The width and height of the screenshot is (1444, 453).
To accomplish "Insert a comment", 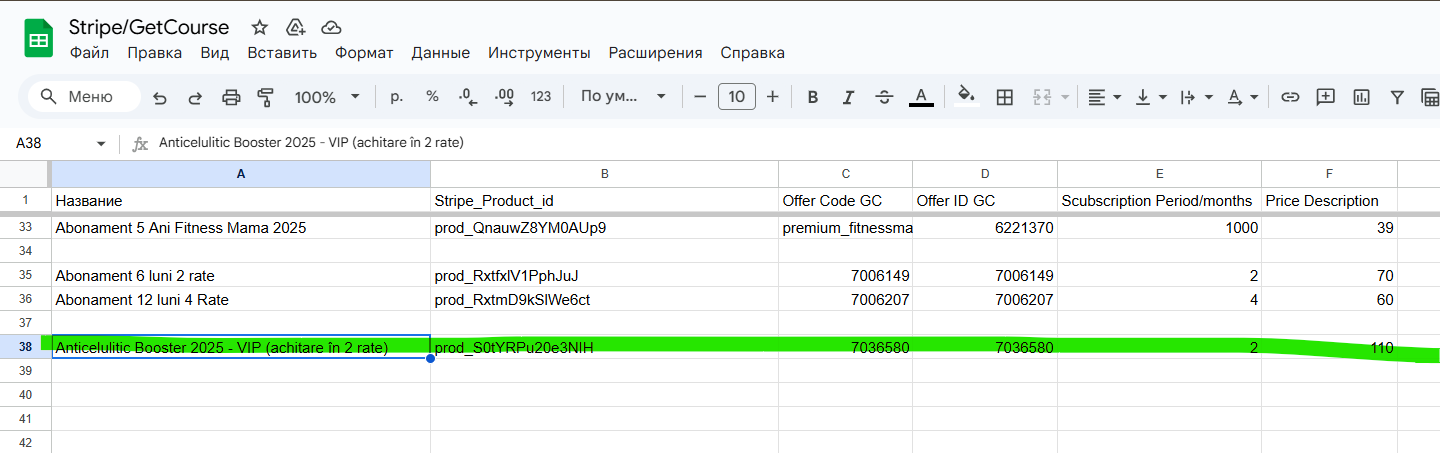I will coord(1325,97).
